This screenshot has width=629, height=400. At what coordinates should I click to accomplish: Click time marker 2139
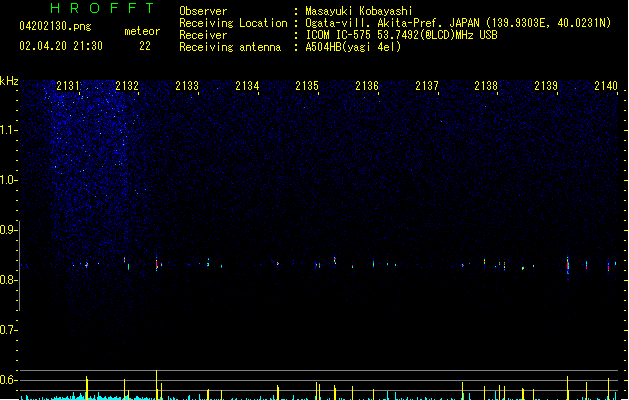coord(546,86)
